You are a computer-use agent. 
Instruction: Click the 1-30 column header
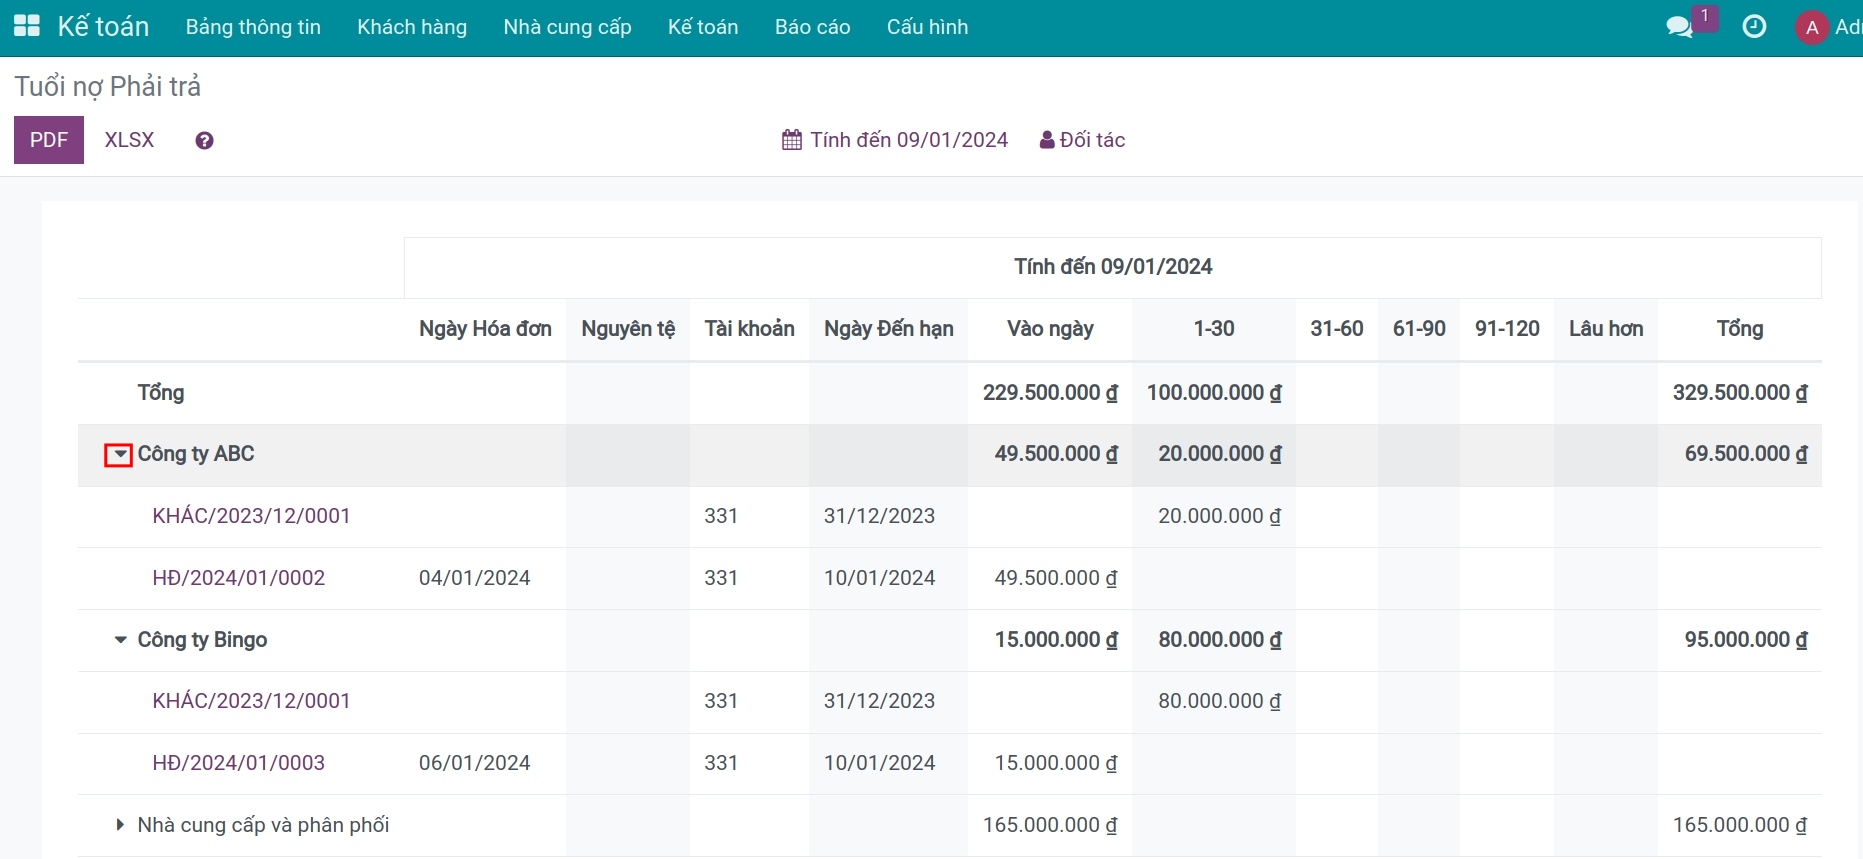coord(1214,329)
